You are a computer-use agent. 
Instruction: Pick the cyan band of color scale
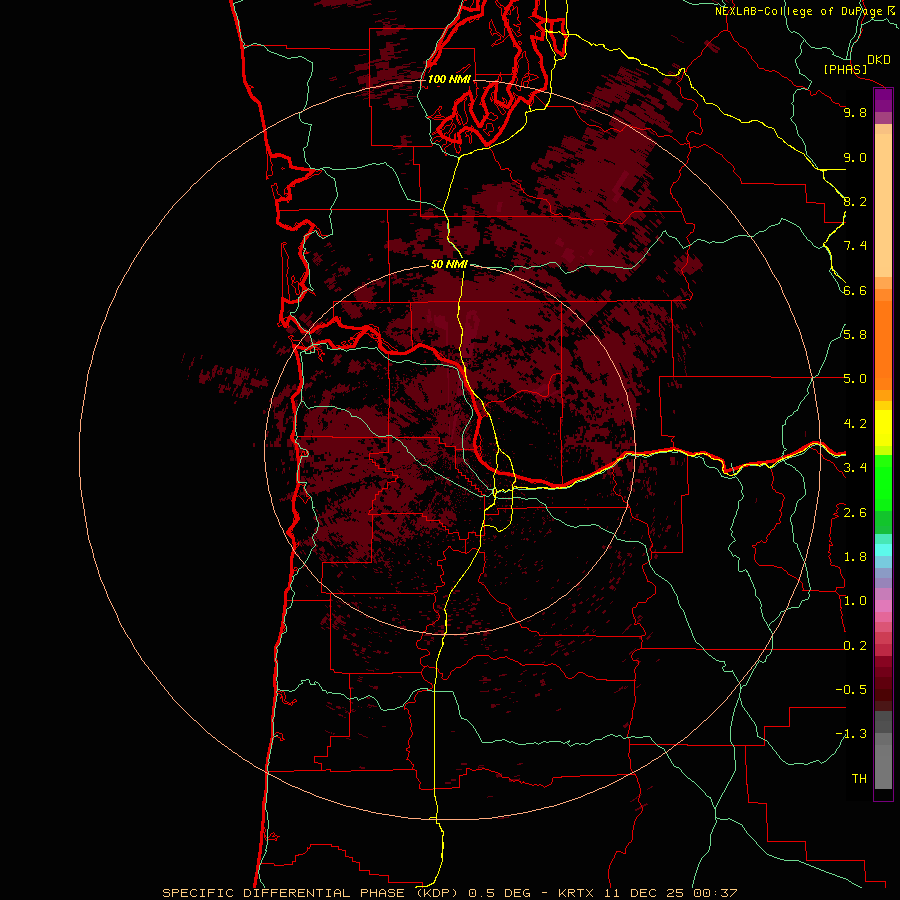883,550
